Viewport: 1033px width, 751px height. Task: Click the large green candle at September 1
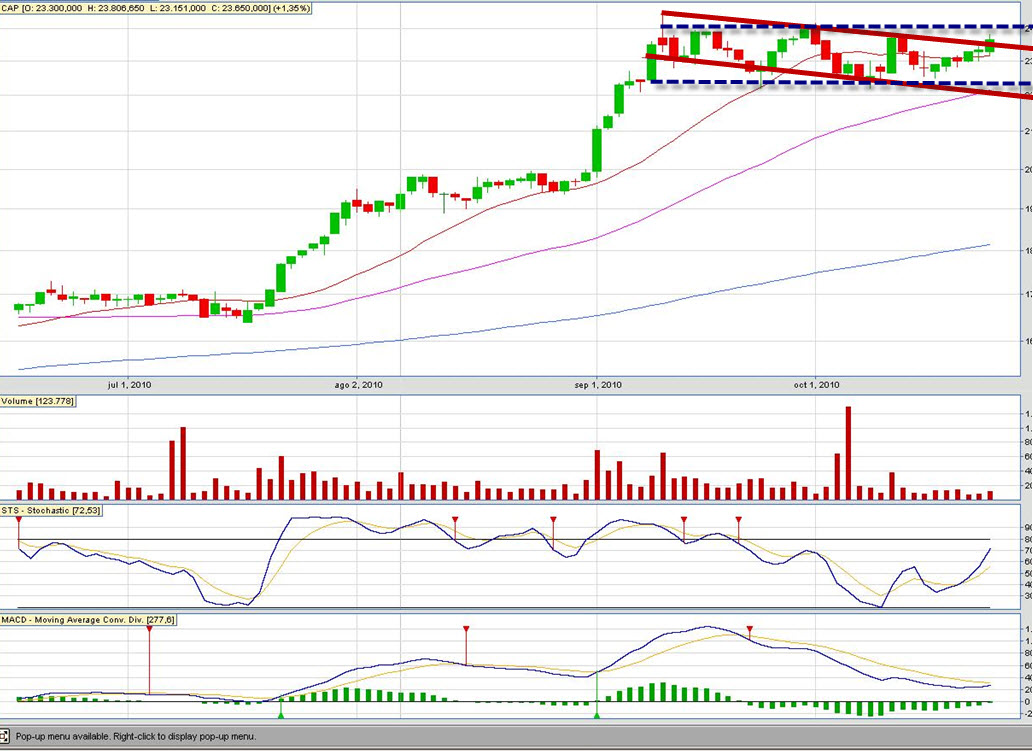[x=597, y=150]
